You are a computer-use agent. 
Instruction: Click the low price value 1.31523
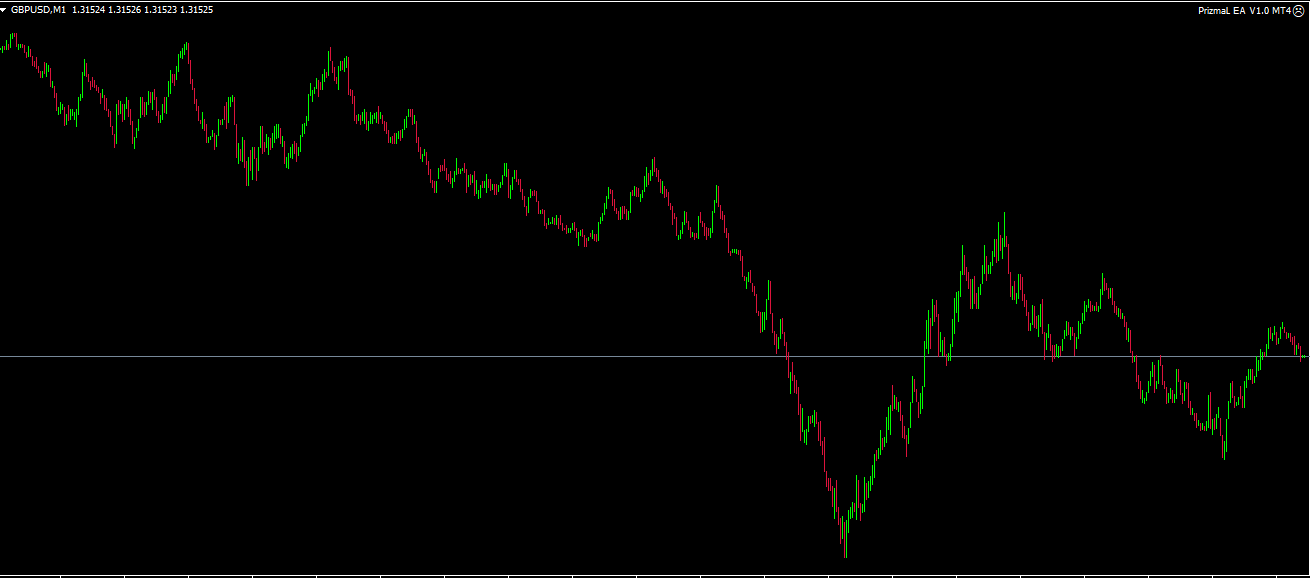point(161,10)
